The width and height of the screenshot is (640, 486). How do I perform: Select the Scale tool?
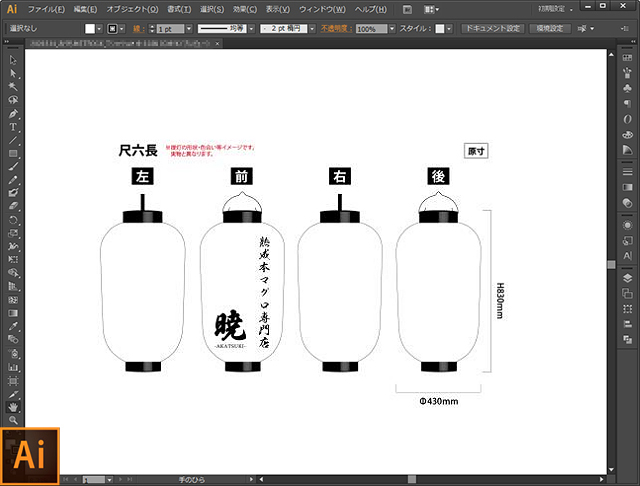click(13, 233)
